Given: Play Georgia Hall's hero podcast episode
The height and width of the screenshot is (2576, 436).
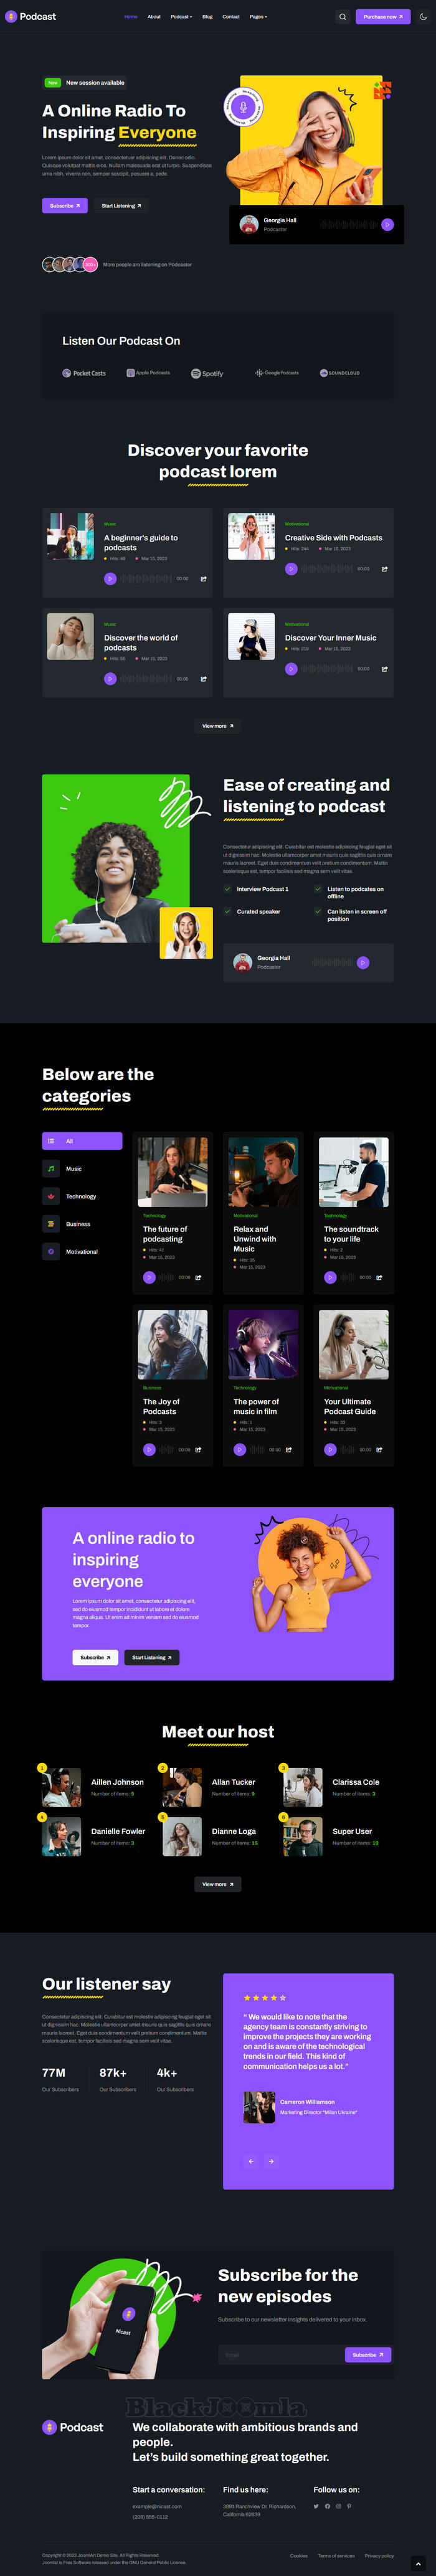Looking at the screenshot, I should pos(387,225).
